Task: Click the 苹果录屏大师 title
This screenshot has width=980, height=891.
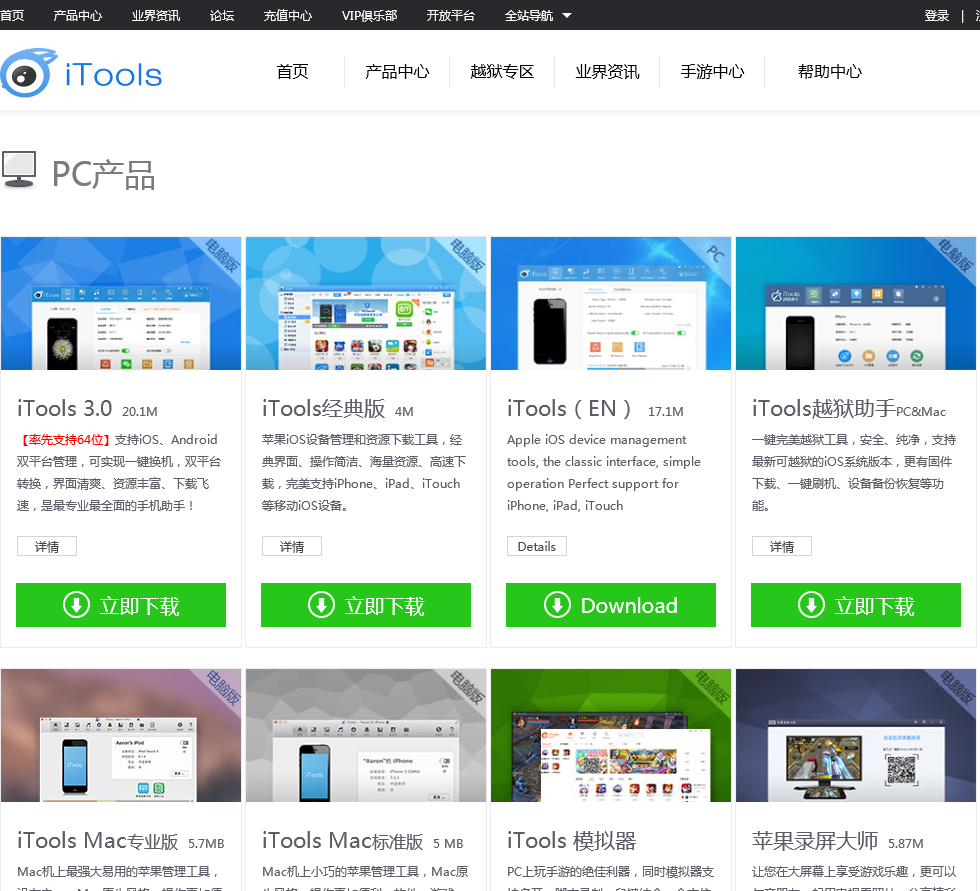Action: coord(815,841)
